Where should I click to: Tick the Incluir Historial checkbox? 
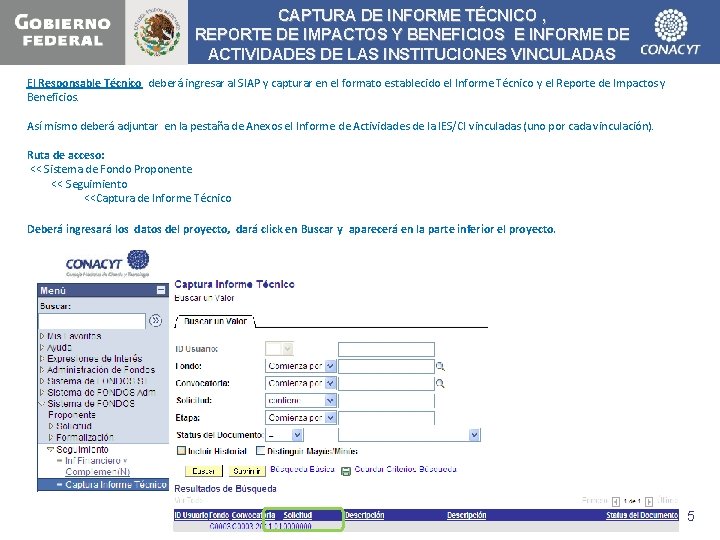(181, 451)
